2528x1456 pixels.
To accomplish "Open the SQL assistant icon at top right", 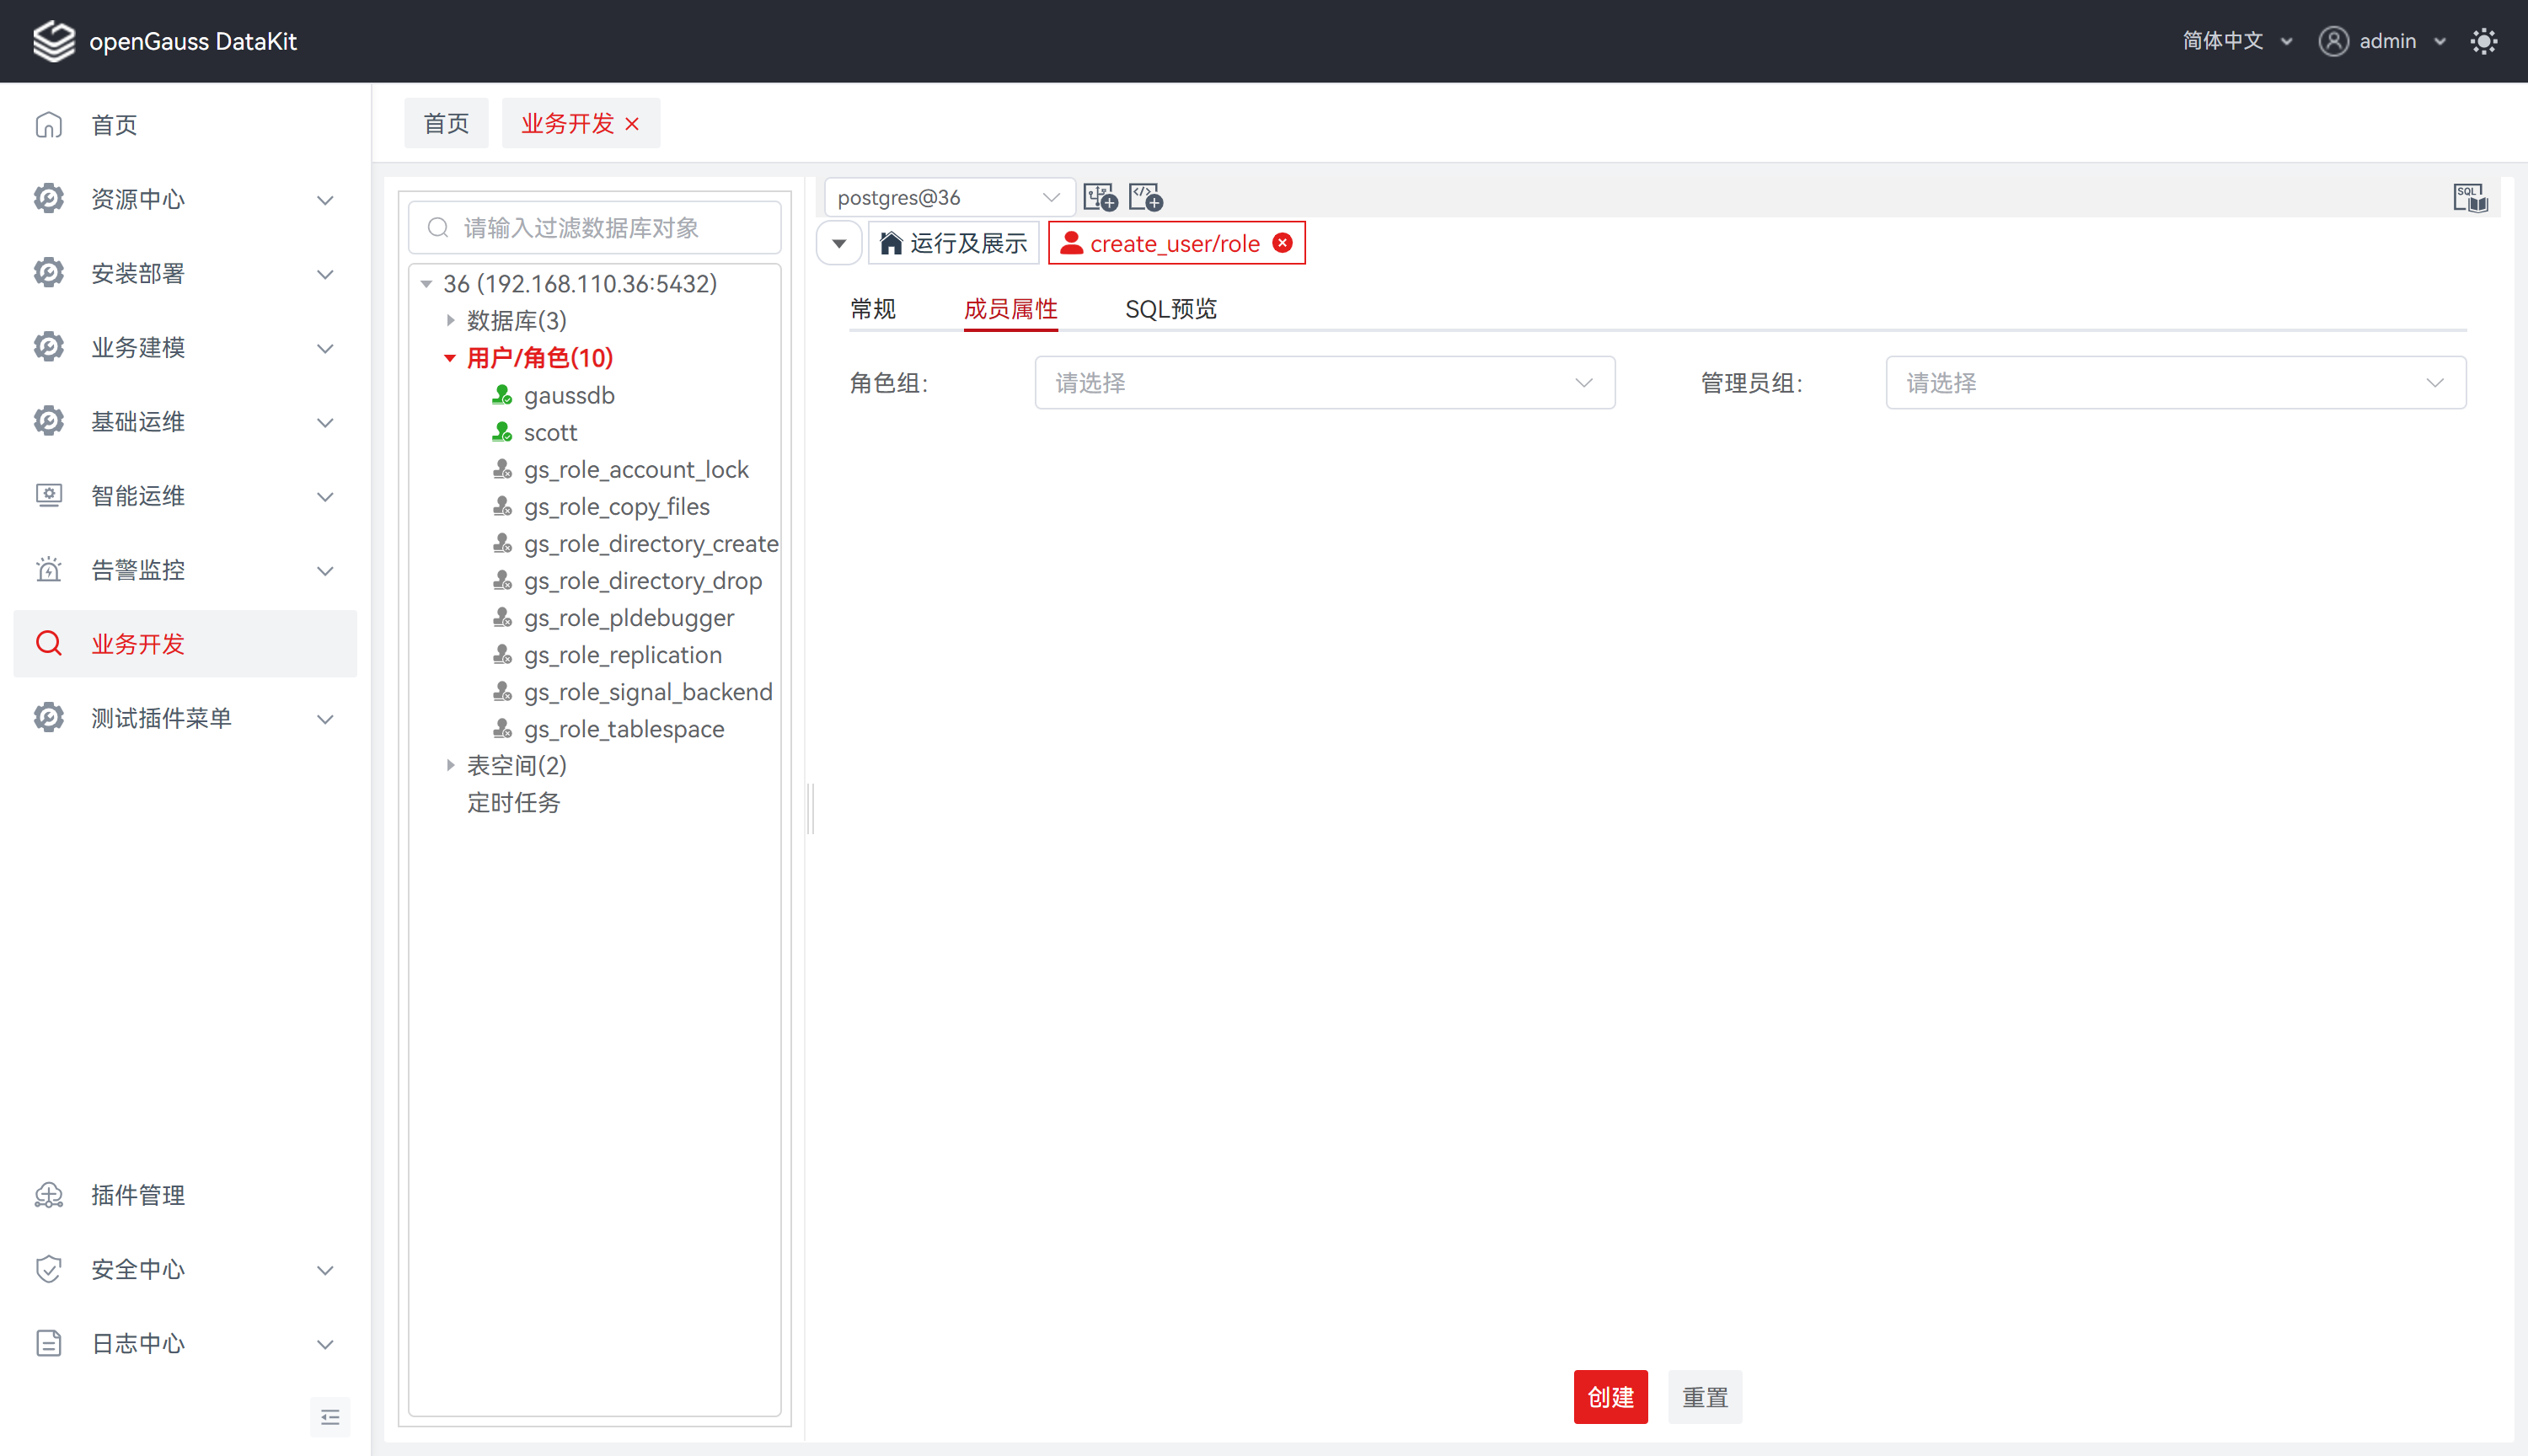I will [2469, 197].
